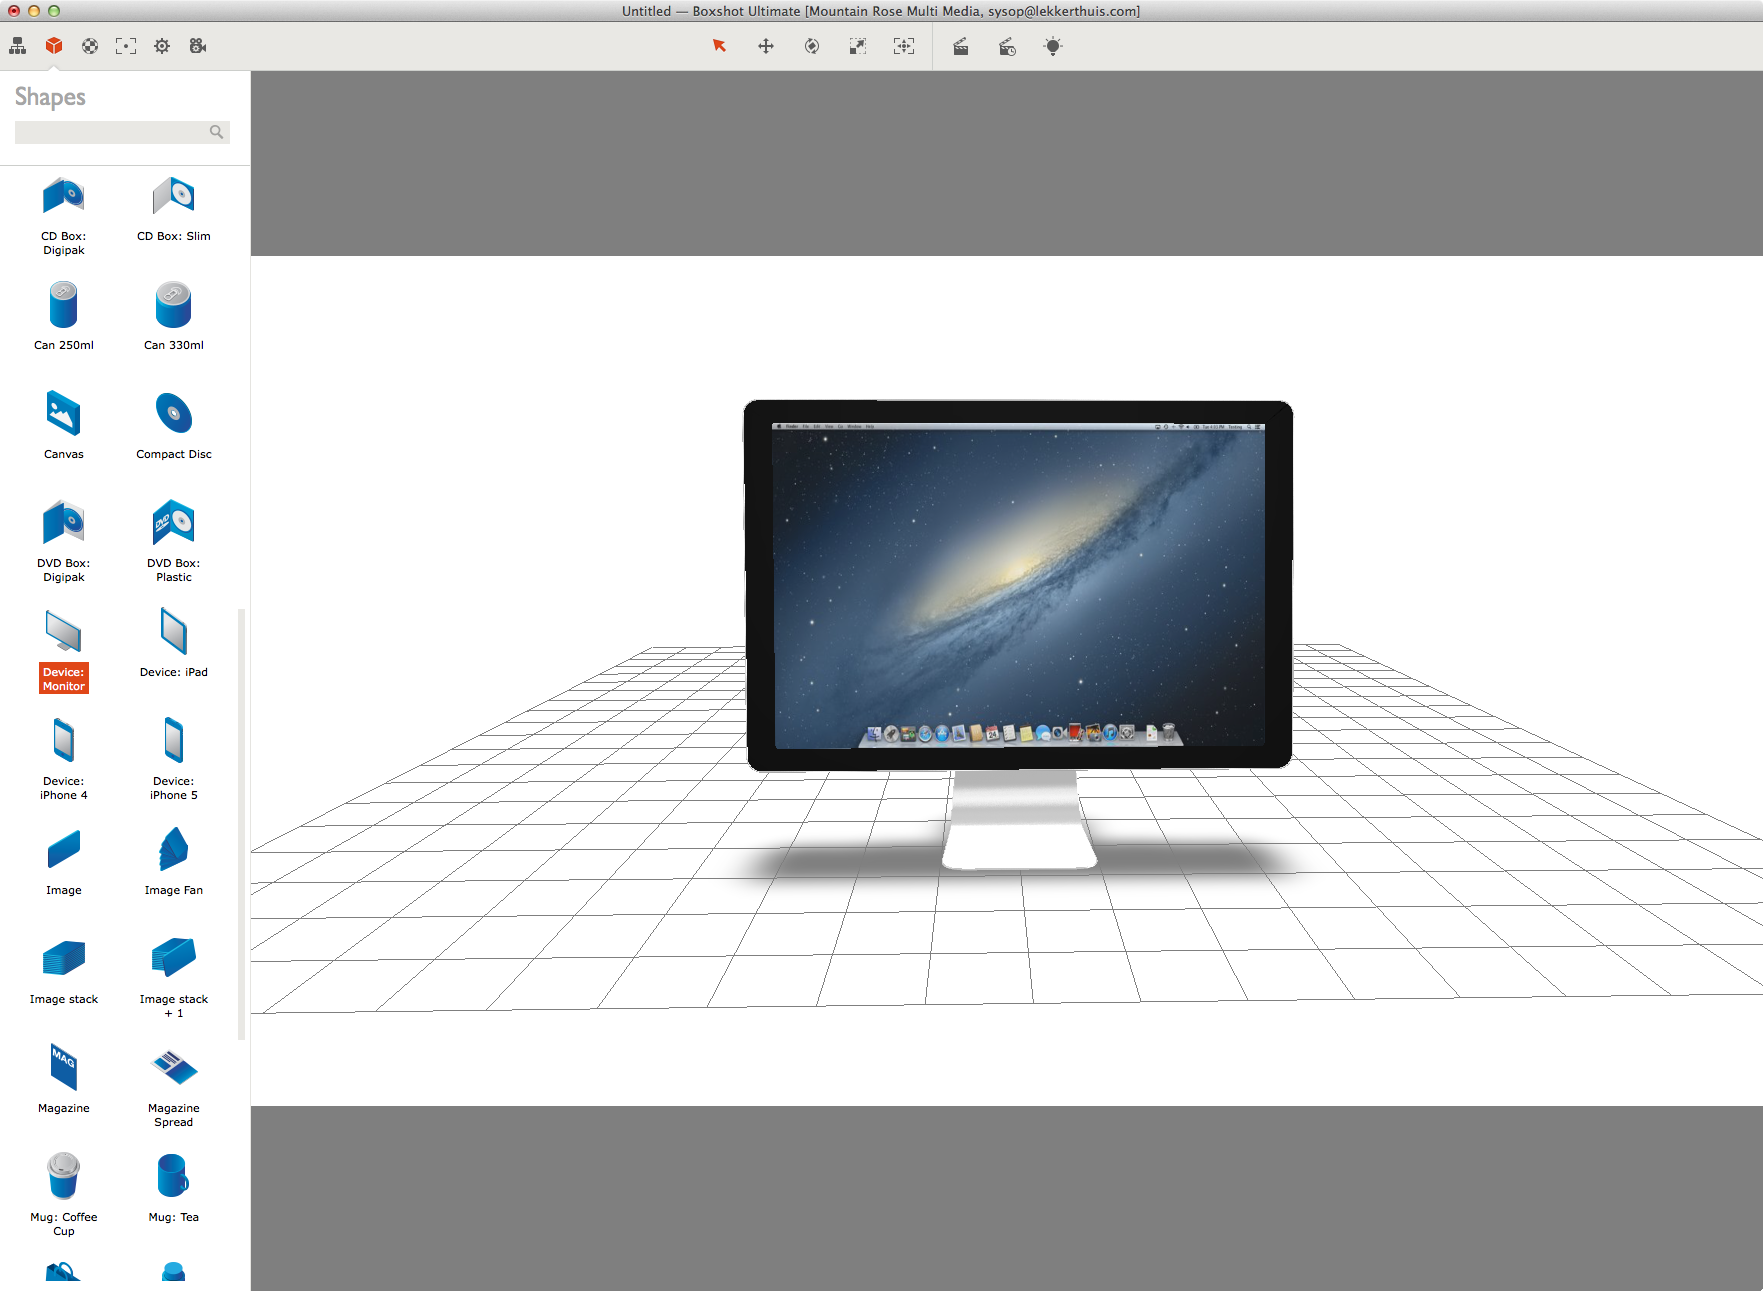Select the Device: iPad shape
1763x1291 pixels.
[174, 643]
